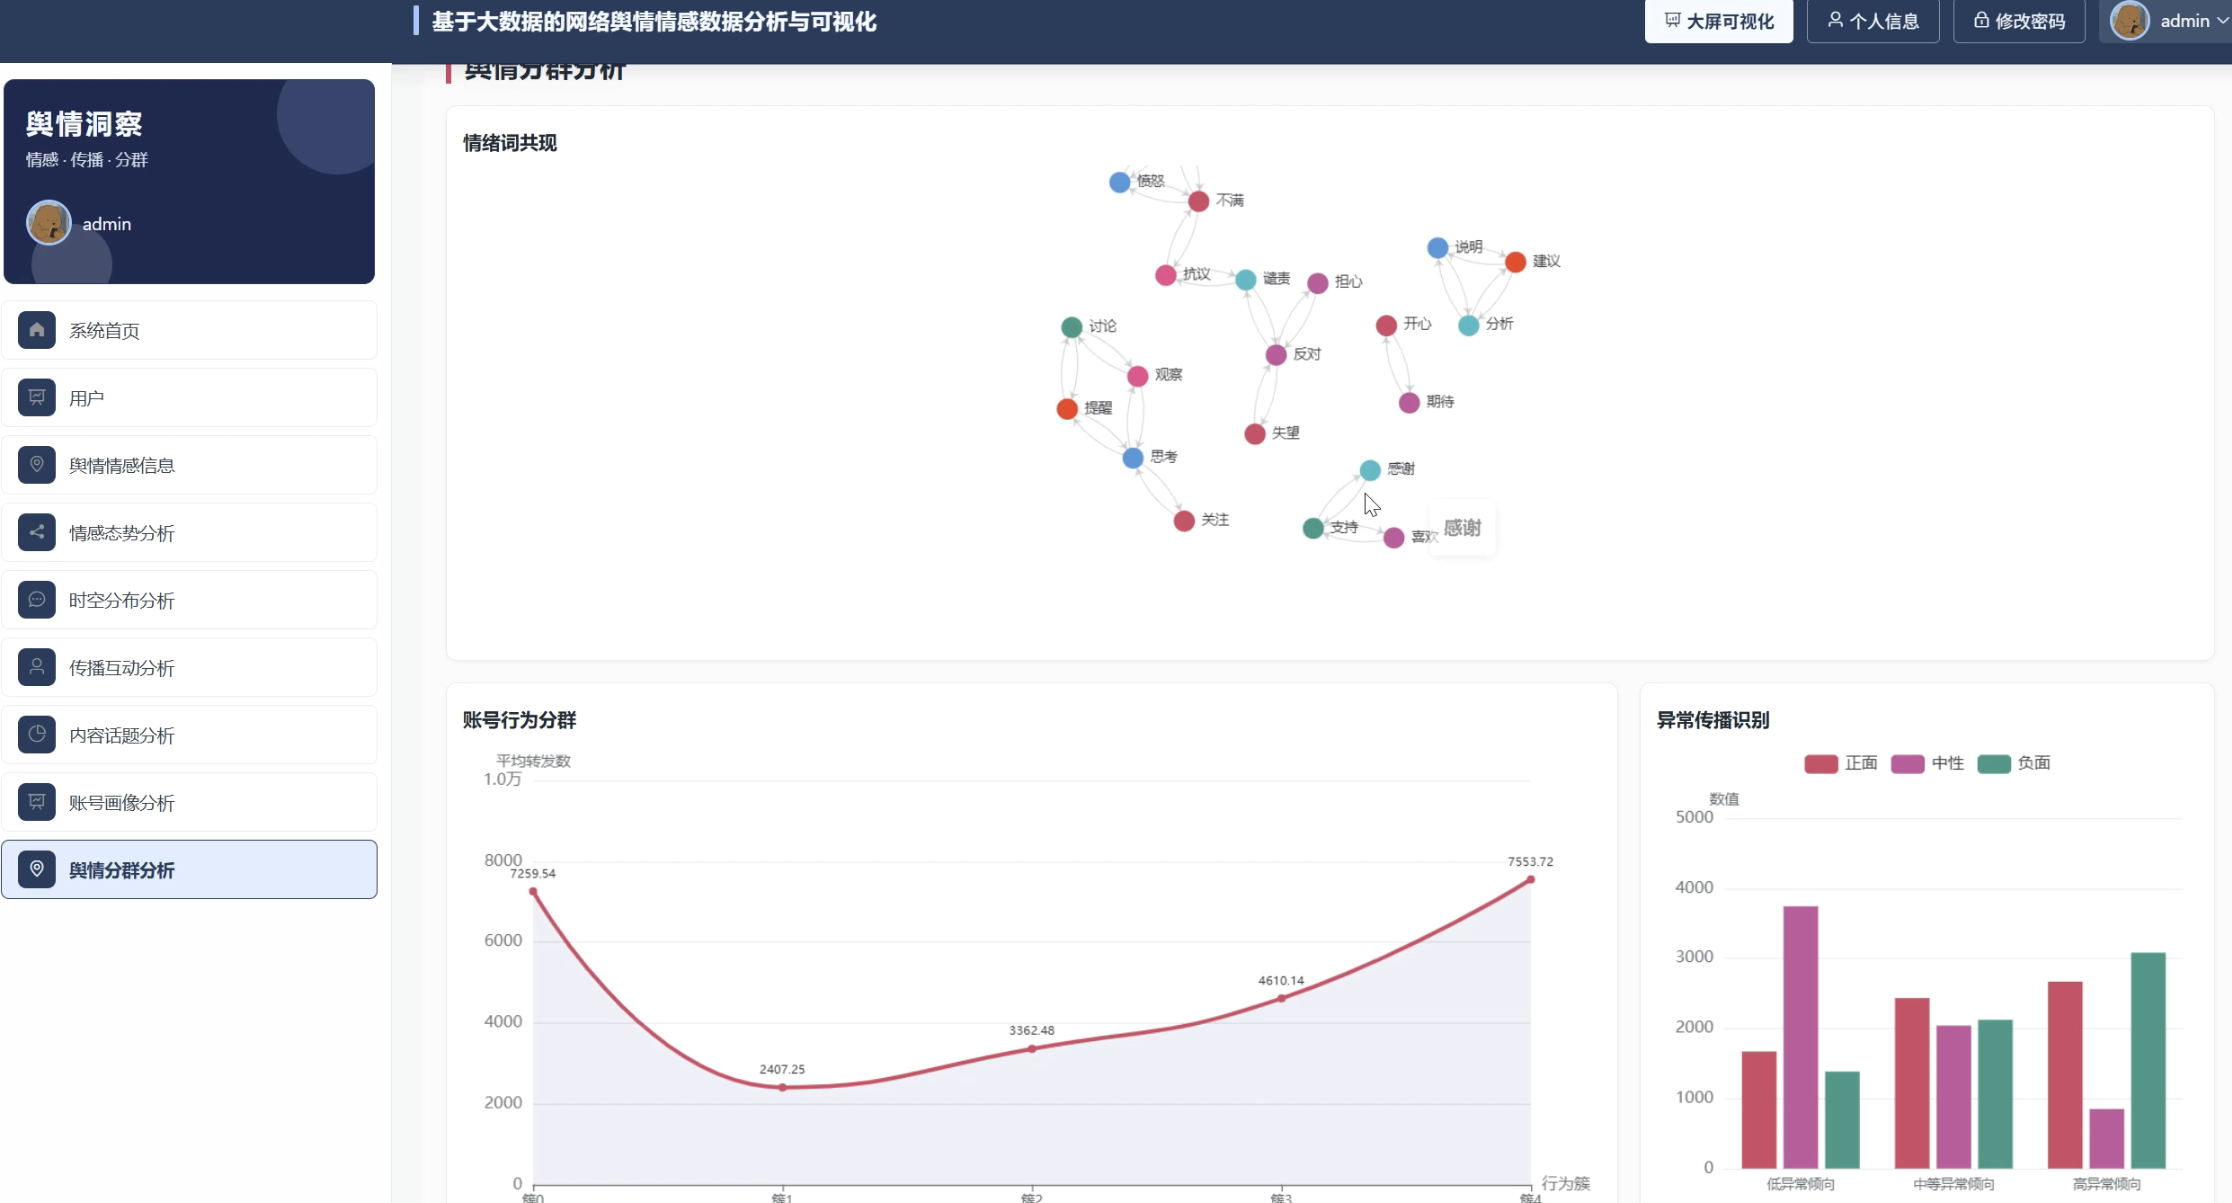The width and height of the screenshot is (2232, 1203).
Task: Click the line chart point labeled 3362.48
Action: click(x=1032, y=1049)
